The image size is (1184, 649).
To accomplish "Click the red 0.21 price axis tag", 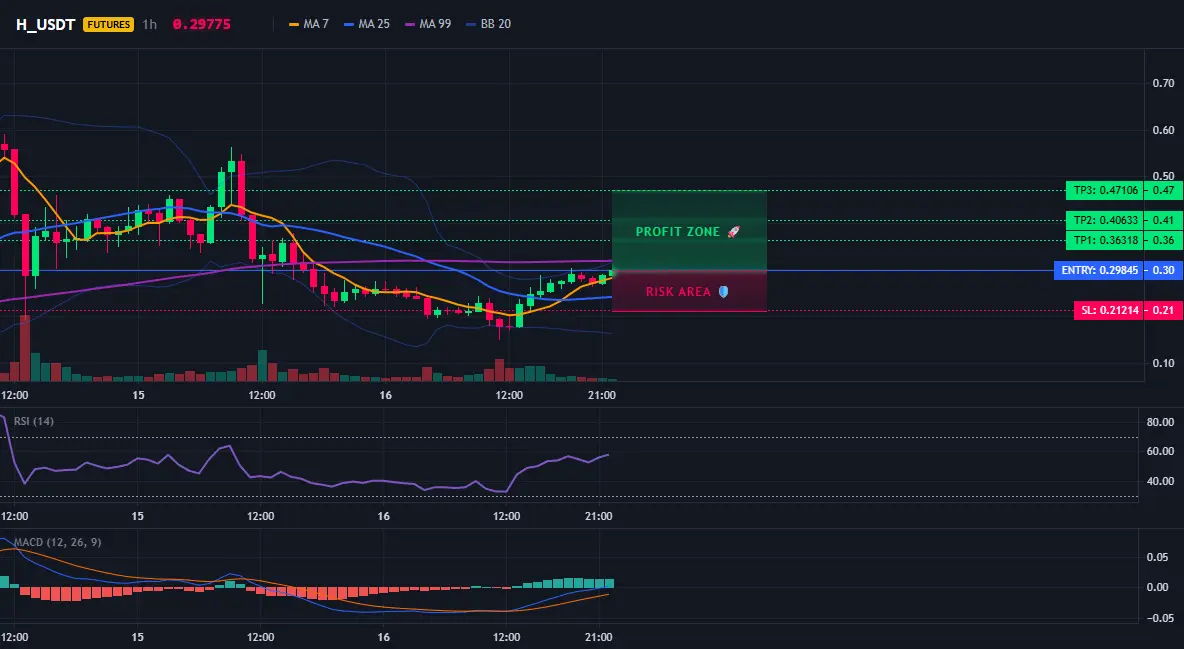I will tap(1163, 311).
